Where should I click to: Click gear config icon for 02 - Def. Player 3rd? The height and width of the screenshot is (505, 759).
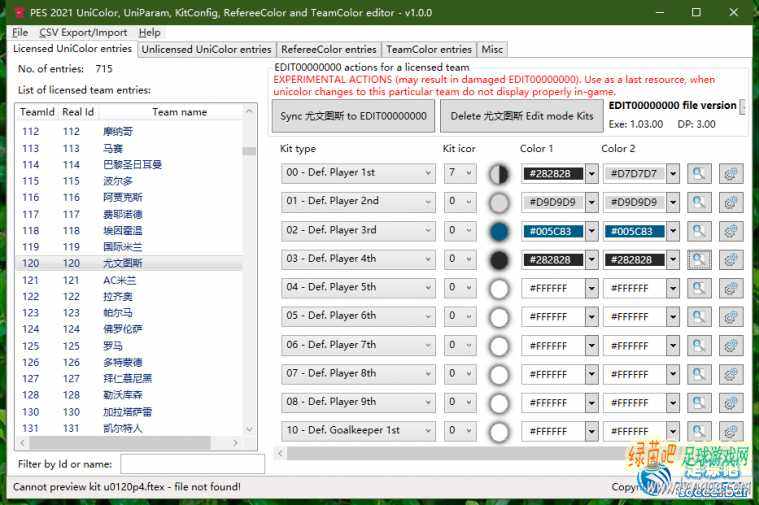(x=731, y=231)
